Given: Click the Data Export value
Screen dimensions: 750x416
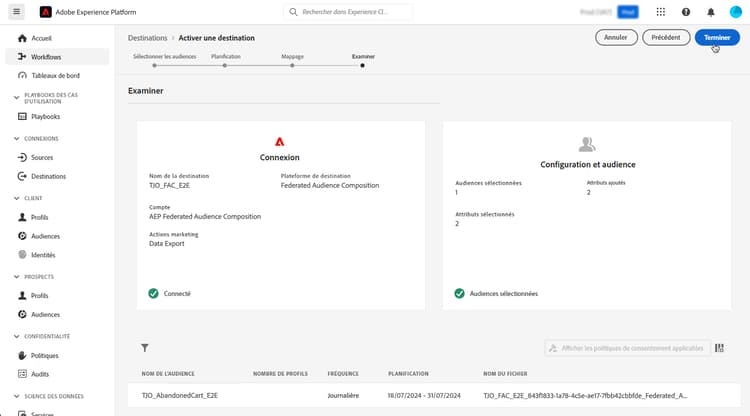Looking at the screenshot, I should pyautogui.click(x=166, y=244).
